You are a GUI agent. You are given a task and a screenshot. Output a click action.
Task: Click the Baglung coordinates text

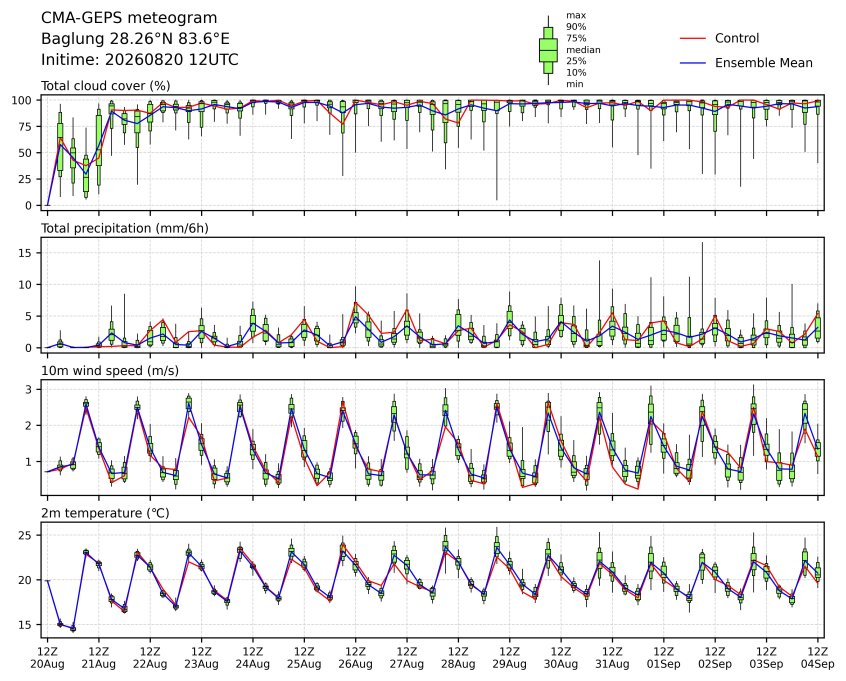(135, 39)
